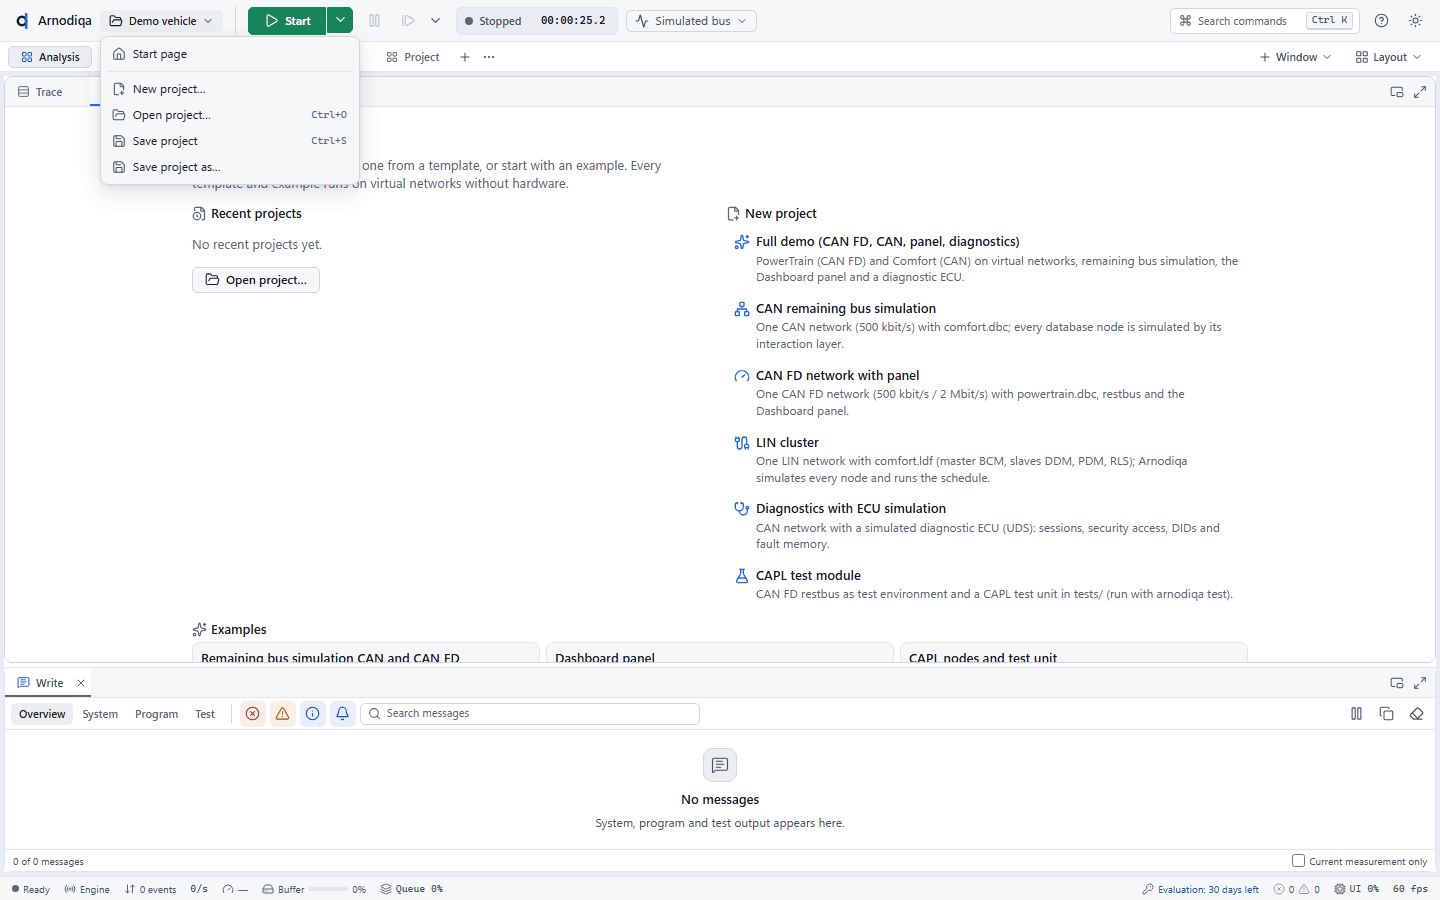Close the Write tab
Image resolution: width=1440 pixels, height=900 pixels.
pyautogui.click(x=81, y=683)
